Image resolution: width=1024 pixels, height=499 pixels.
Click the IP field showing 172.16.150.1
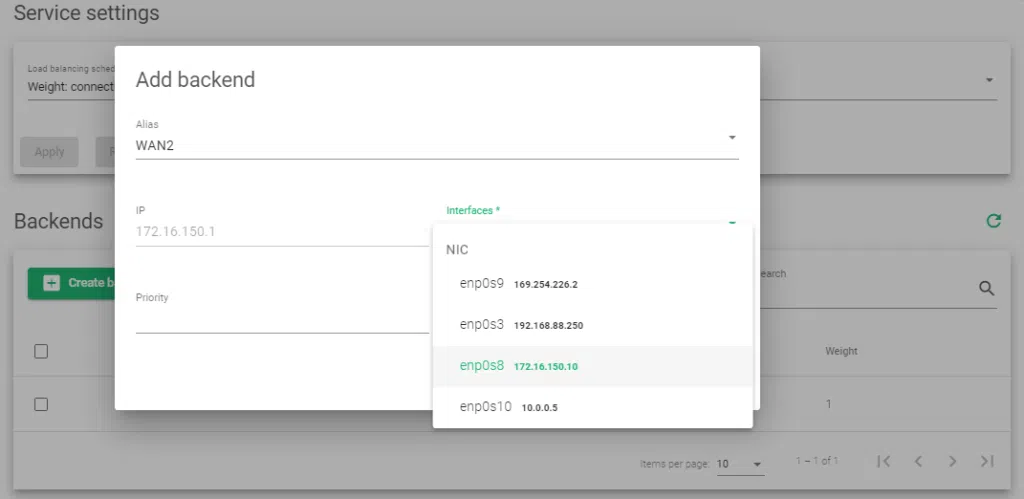point(282,231)
